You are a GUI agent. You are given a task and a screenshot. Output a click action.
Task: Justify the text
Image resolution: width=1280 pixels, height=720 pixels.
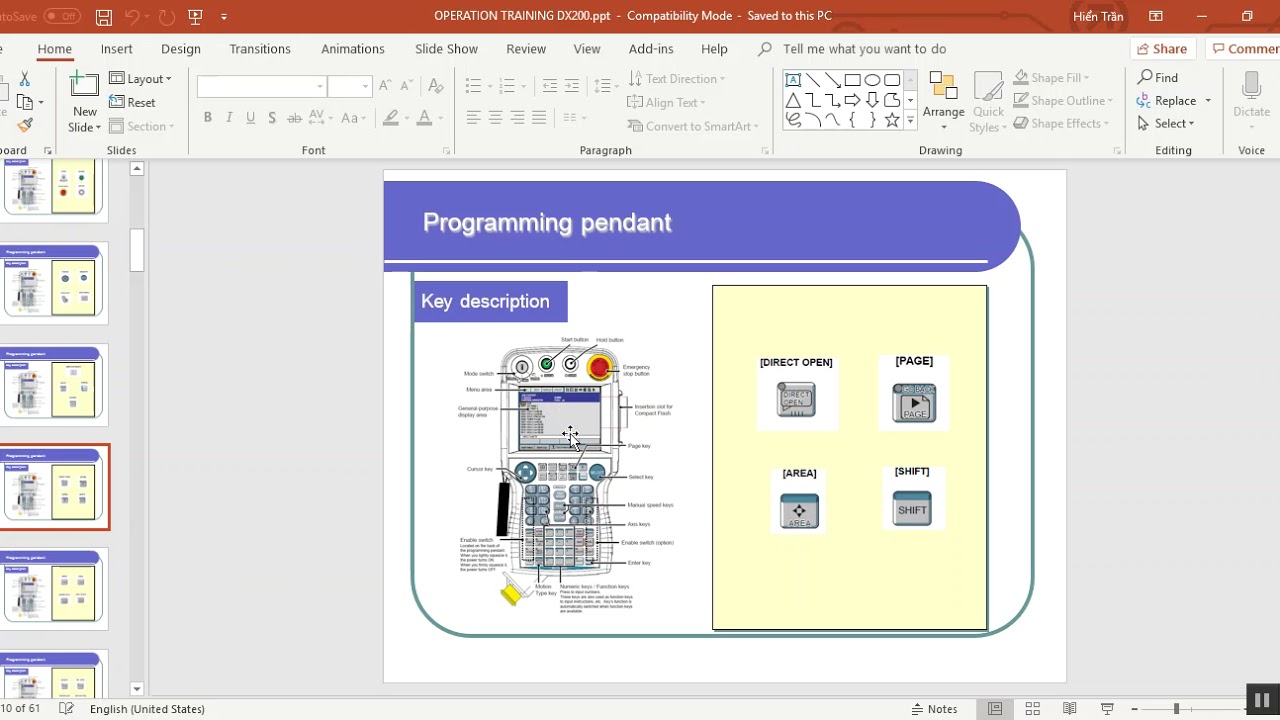point(539,118)
